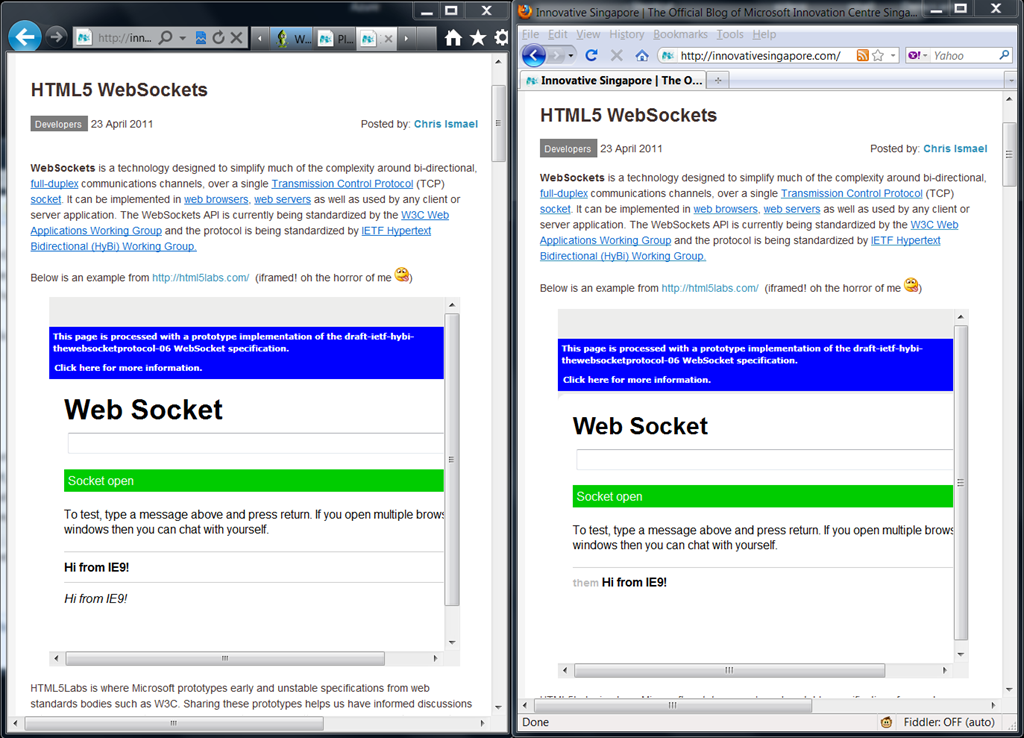Click the Firefox reload button
This screenshot has width=1024, height=738.
[x=591, y=56]
